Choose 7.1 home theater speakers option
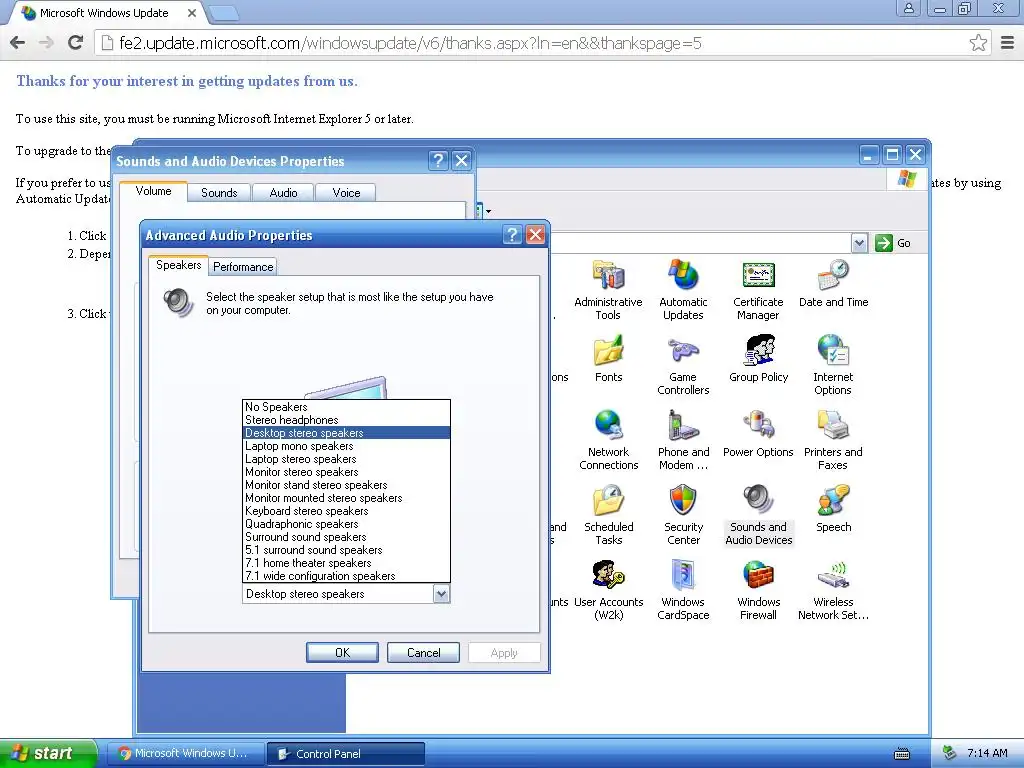 [x=346, y=563]
